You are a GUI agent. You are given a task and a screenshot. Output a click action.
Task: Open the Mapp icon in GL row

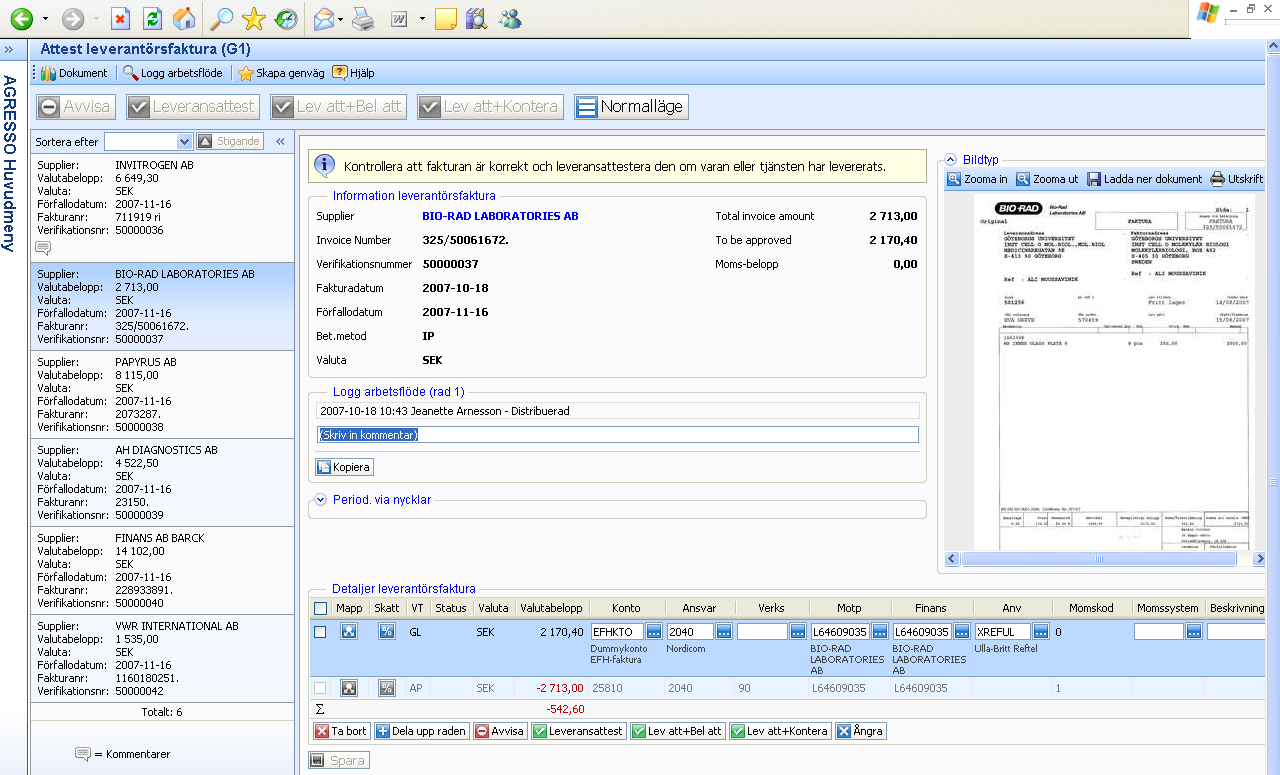349,632
